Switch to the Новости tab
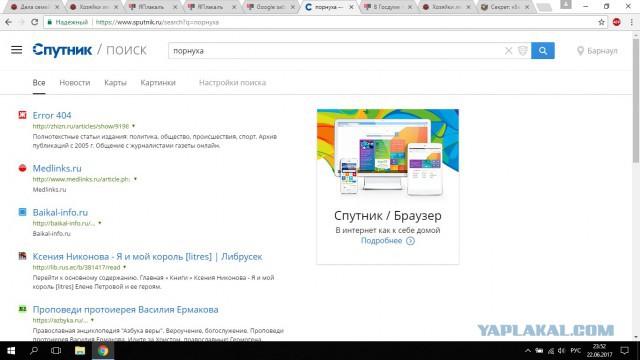 [x=75, y=82]
